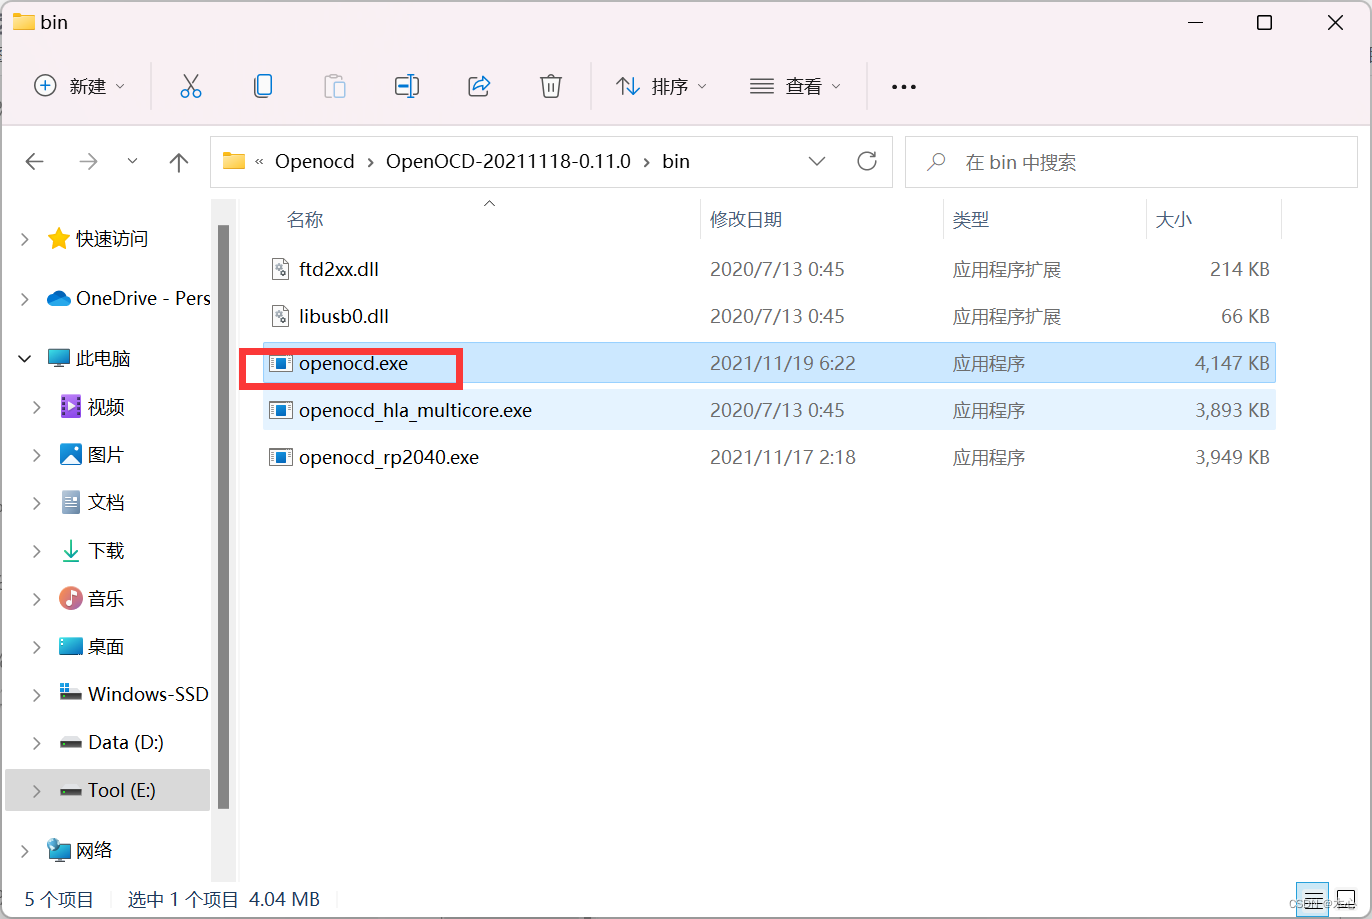
Task: Select 文档 in the navigation pane
Action: pos(107,502)
